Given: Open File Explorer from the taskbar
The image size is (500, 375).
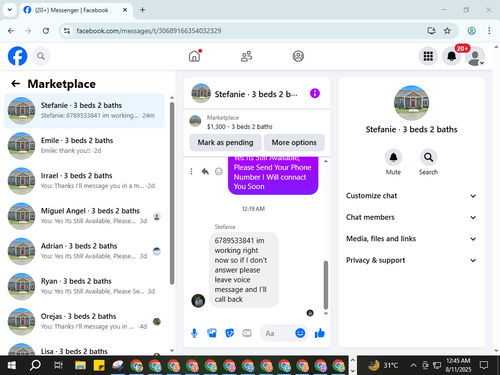Looking at the screenshot, I should (80, 366).
